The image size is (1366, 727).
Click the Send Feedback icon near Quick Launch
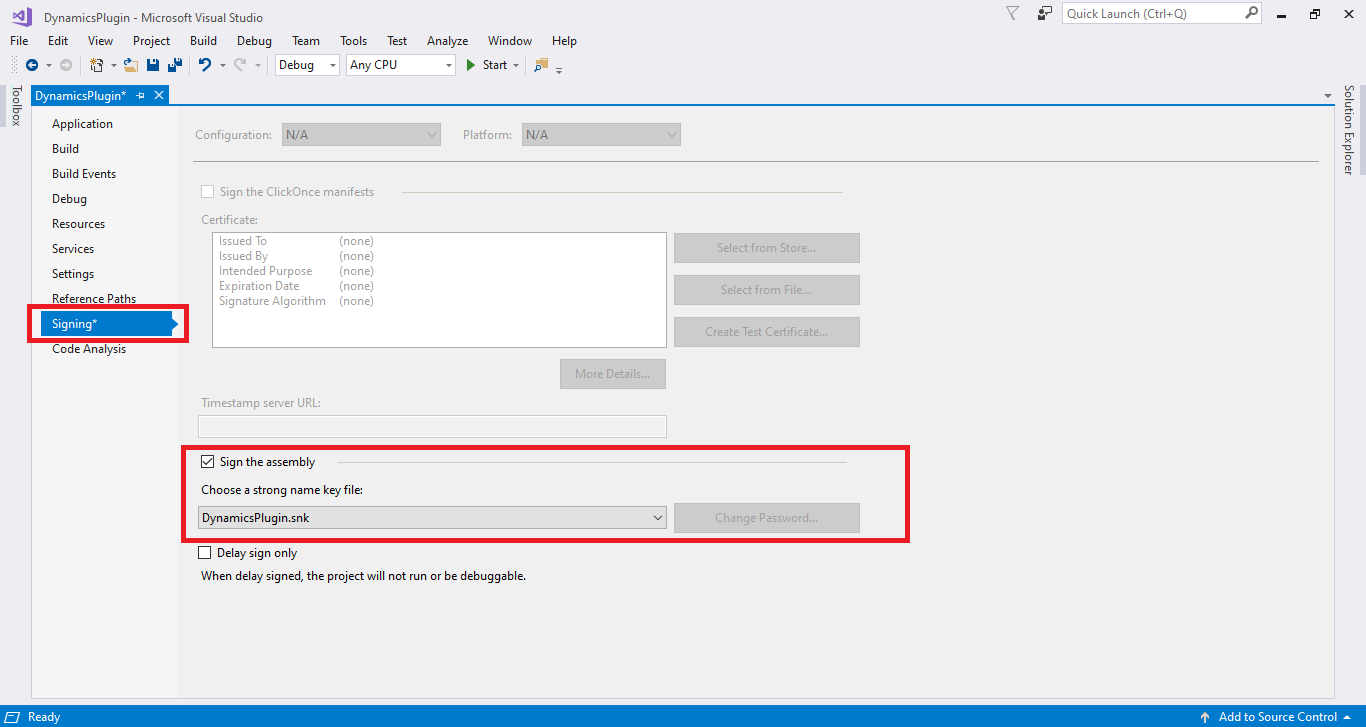click(1044, 13)
